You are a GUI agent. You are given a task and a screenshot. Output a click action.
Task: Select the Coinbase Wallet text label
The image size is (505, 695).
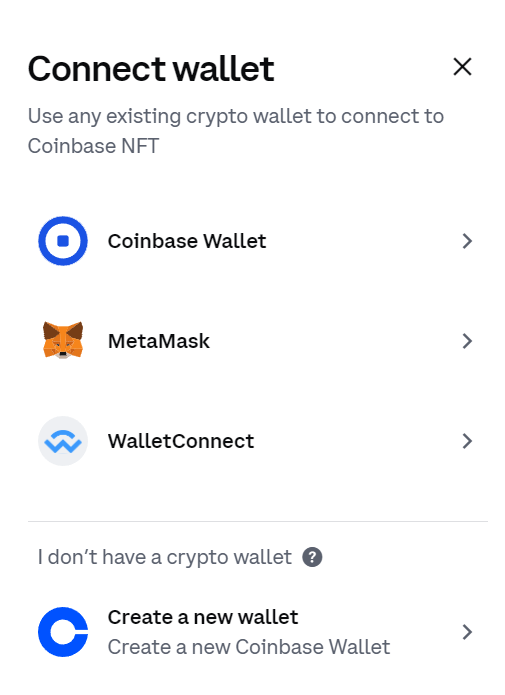(x=187, y=241)
